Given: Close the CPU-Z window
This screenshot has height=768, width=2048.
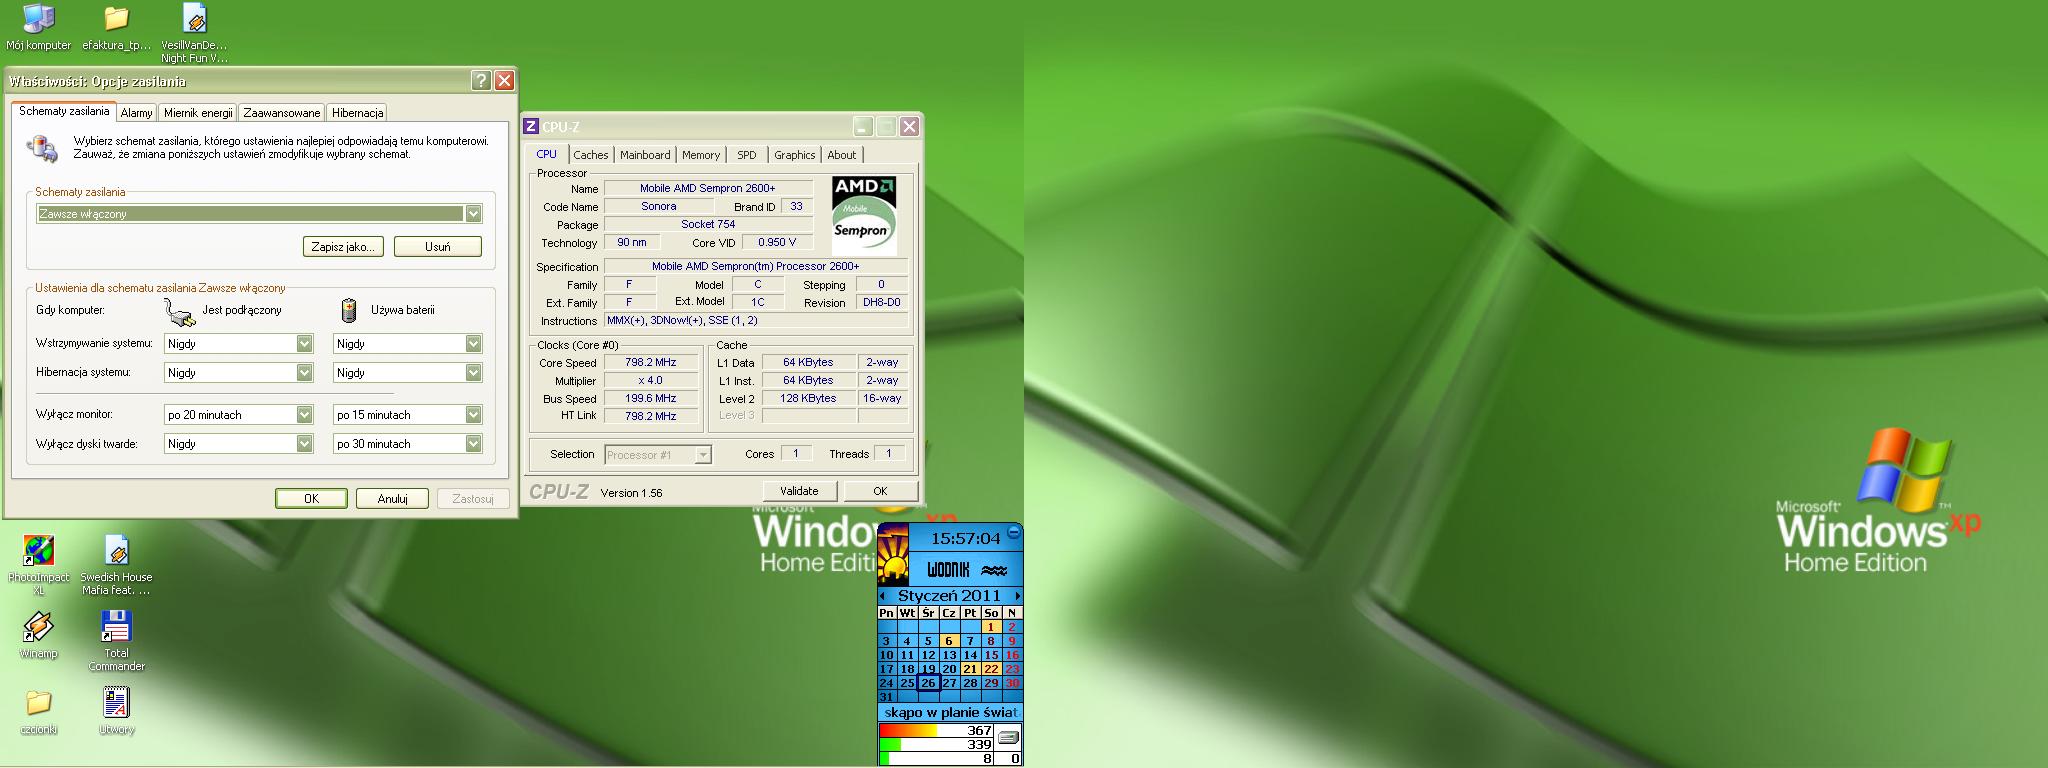Looking at the screenshot, I should [909, 126].
